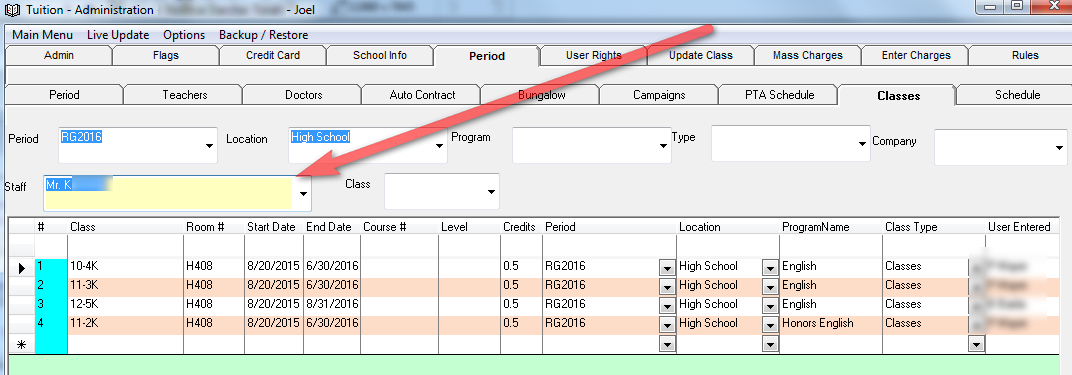
Task: Click the Level filter cell under header
Action: coord(469,247)
